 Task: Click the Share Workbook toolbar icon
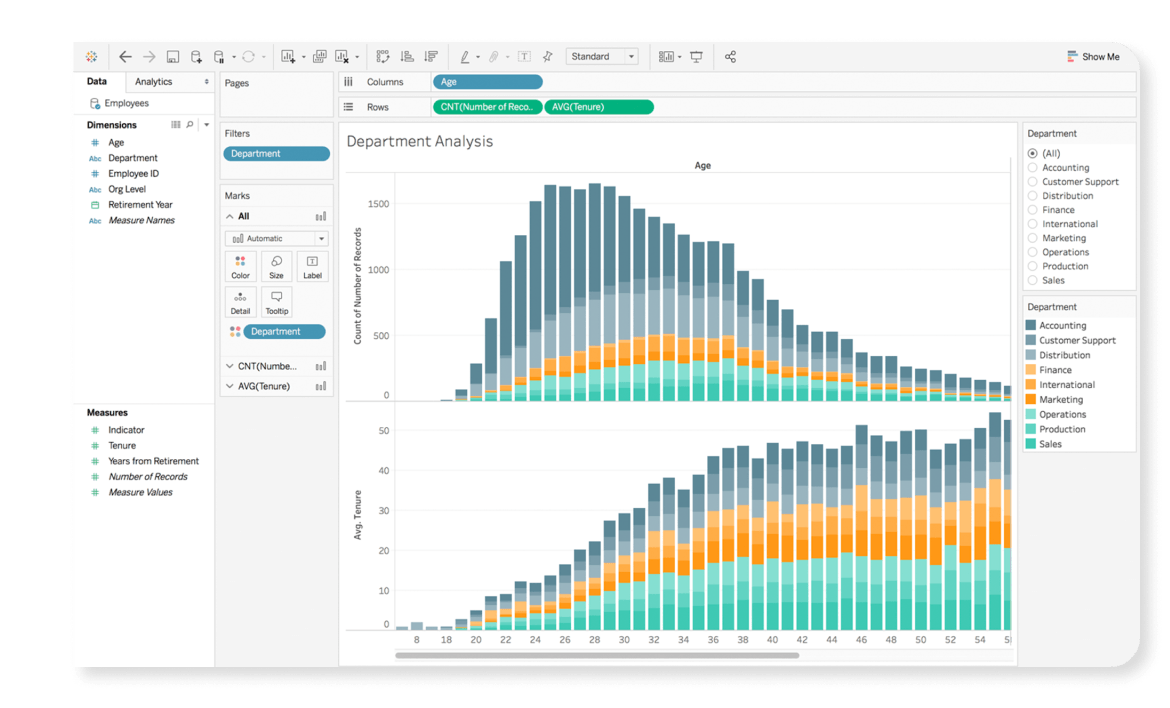coord(730,56)
